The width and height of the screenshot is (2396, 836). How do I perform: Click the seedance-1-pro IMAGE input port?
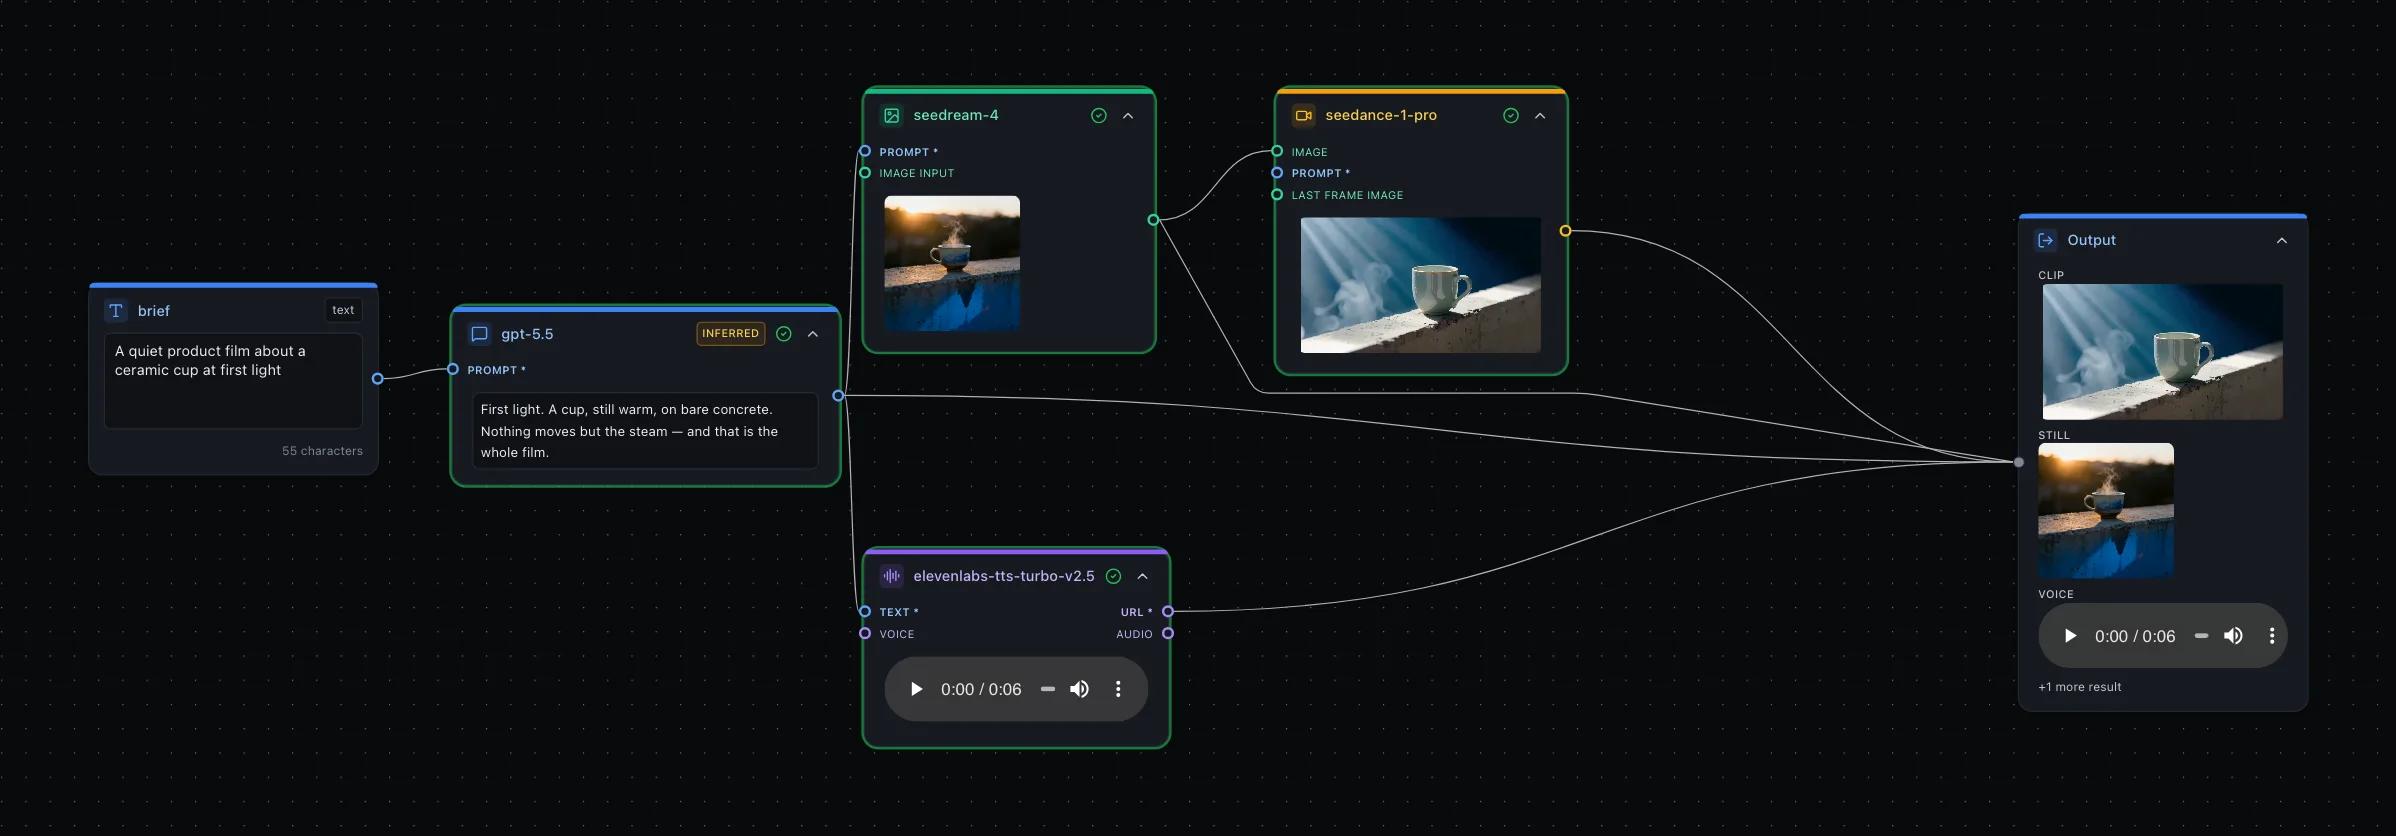coord(1277,151)
